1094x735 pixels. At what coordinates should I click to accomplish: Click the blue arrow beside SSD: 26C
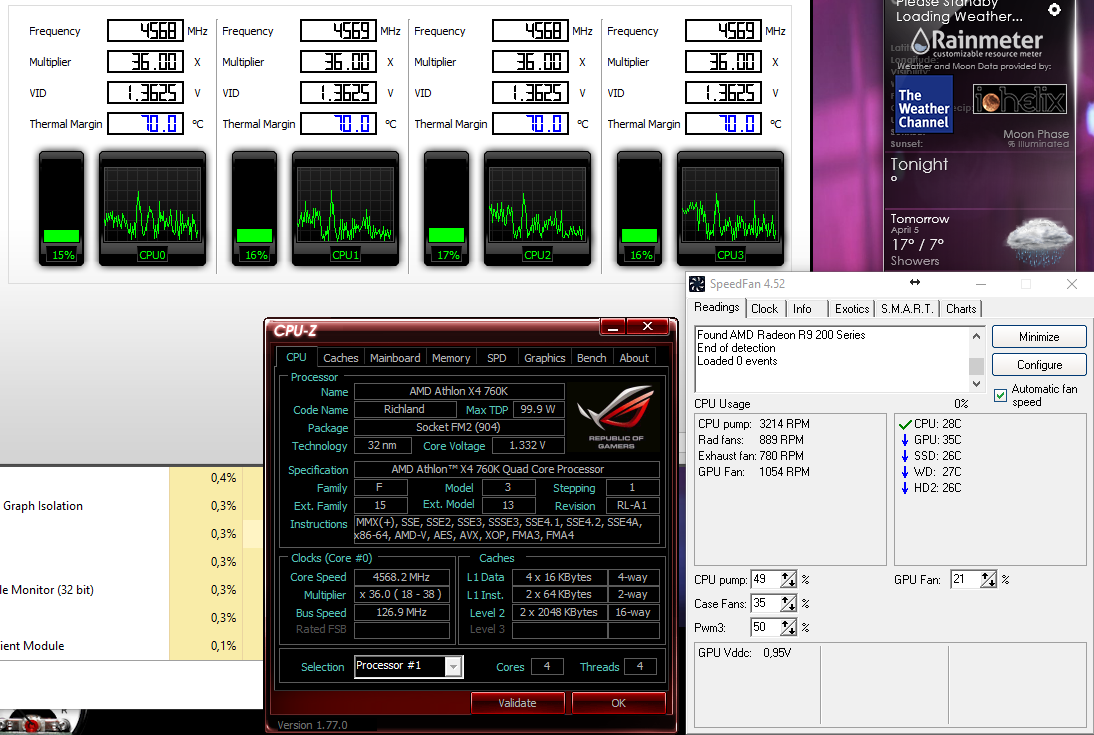pos(905,456)
